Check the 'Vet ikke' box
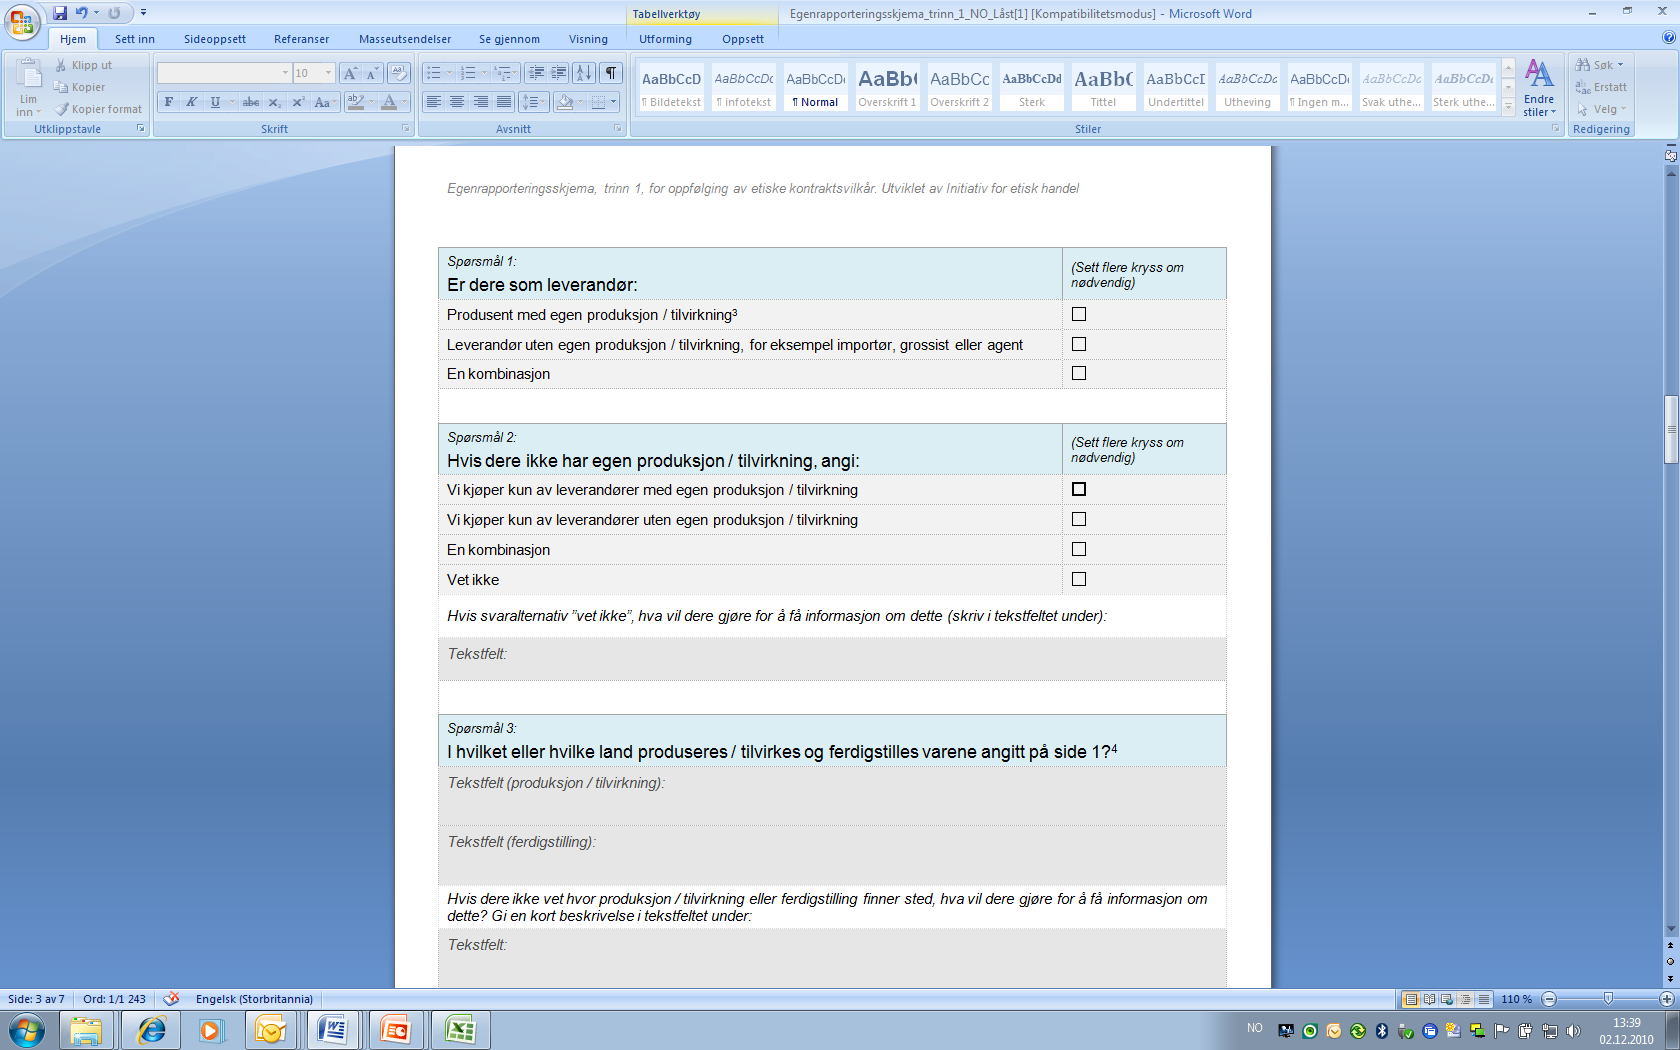The height and width of the screenshot is (1050, 1680). (x=1079, y=579)
